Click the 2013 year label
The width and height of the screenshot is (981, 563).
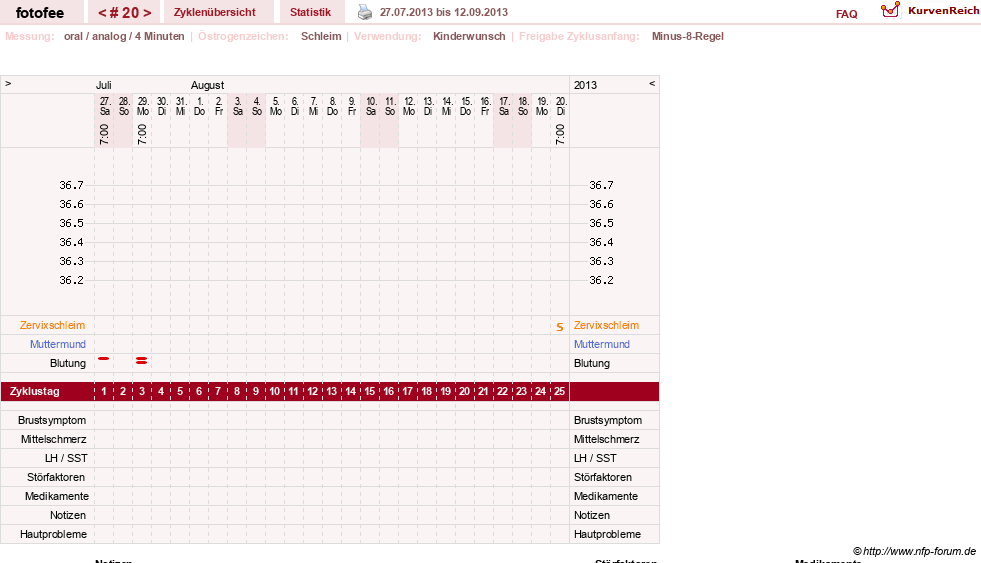pos(586,85)
